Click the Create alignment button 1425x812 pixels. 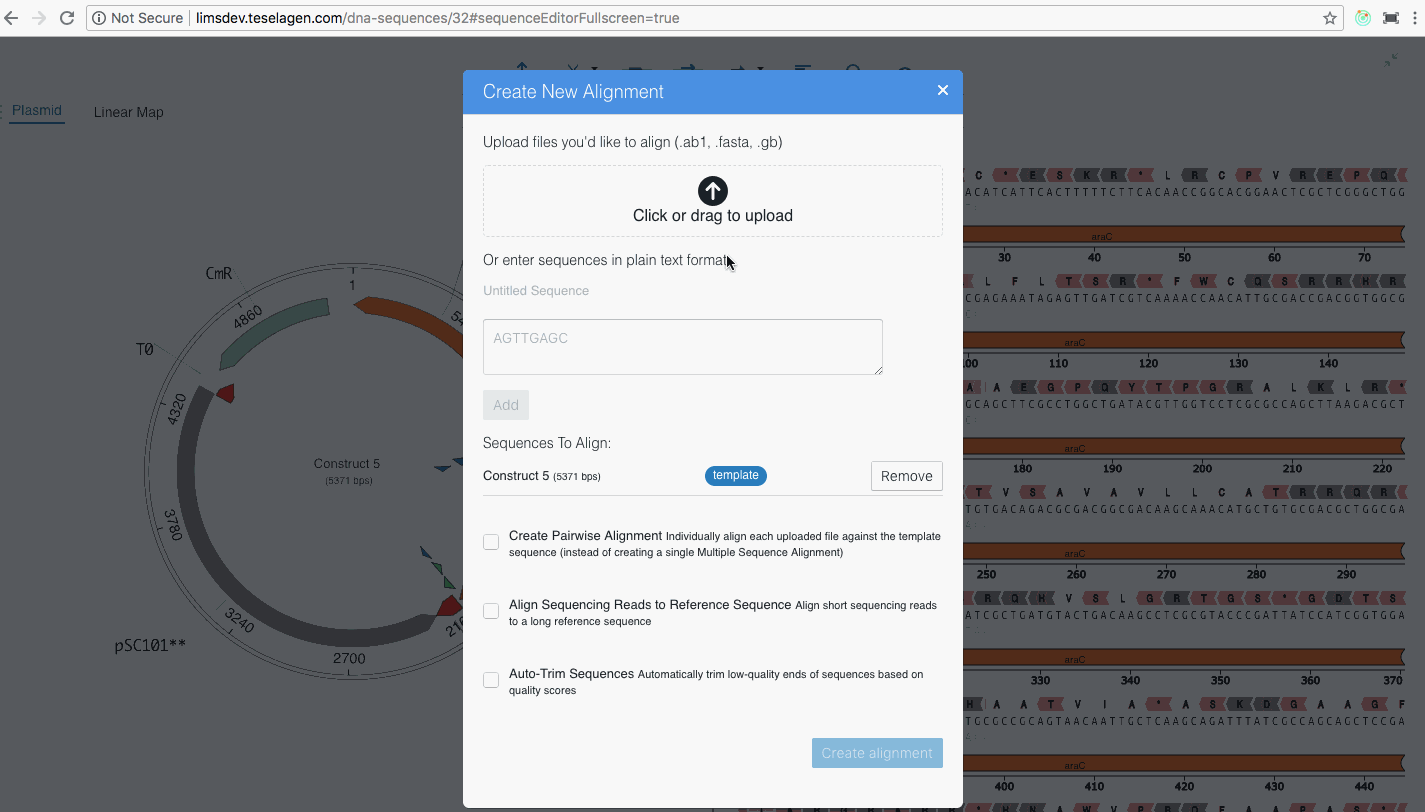[x=877, y=753]
